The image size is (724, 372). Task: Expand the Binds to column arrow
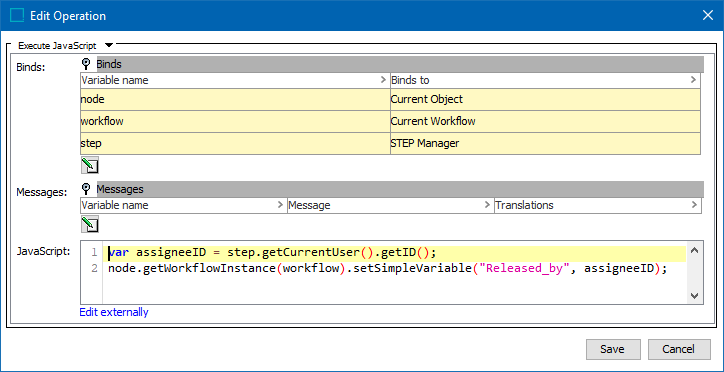pos(693,80)
